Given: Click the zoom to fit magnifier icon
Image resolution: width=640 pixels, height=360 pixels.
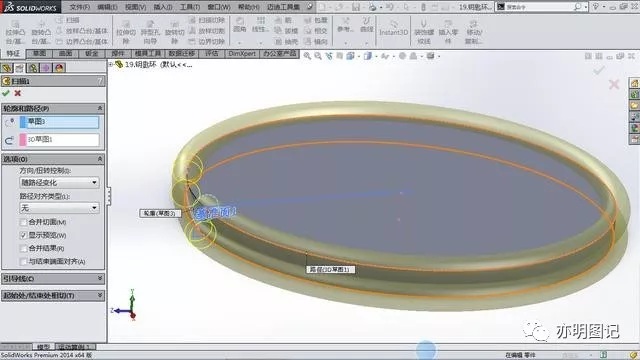Looking at the screenshot, I should point(307,56).
